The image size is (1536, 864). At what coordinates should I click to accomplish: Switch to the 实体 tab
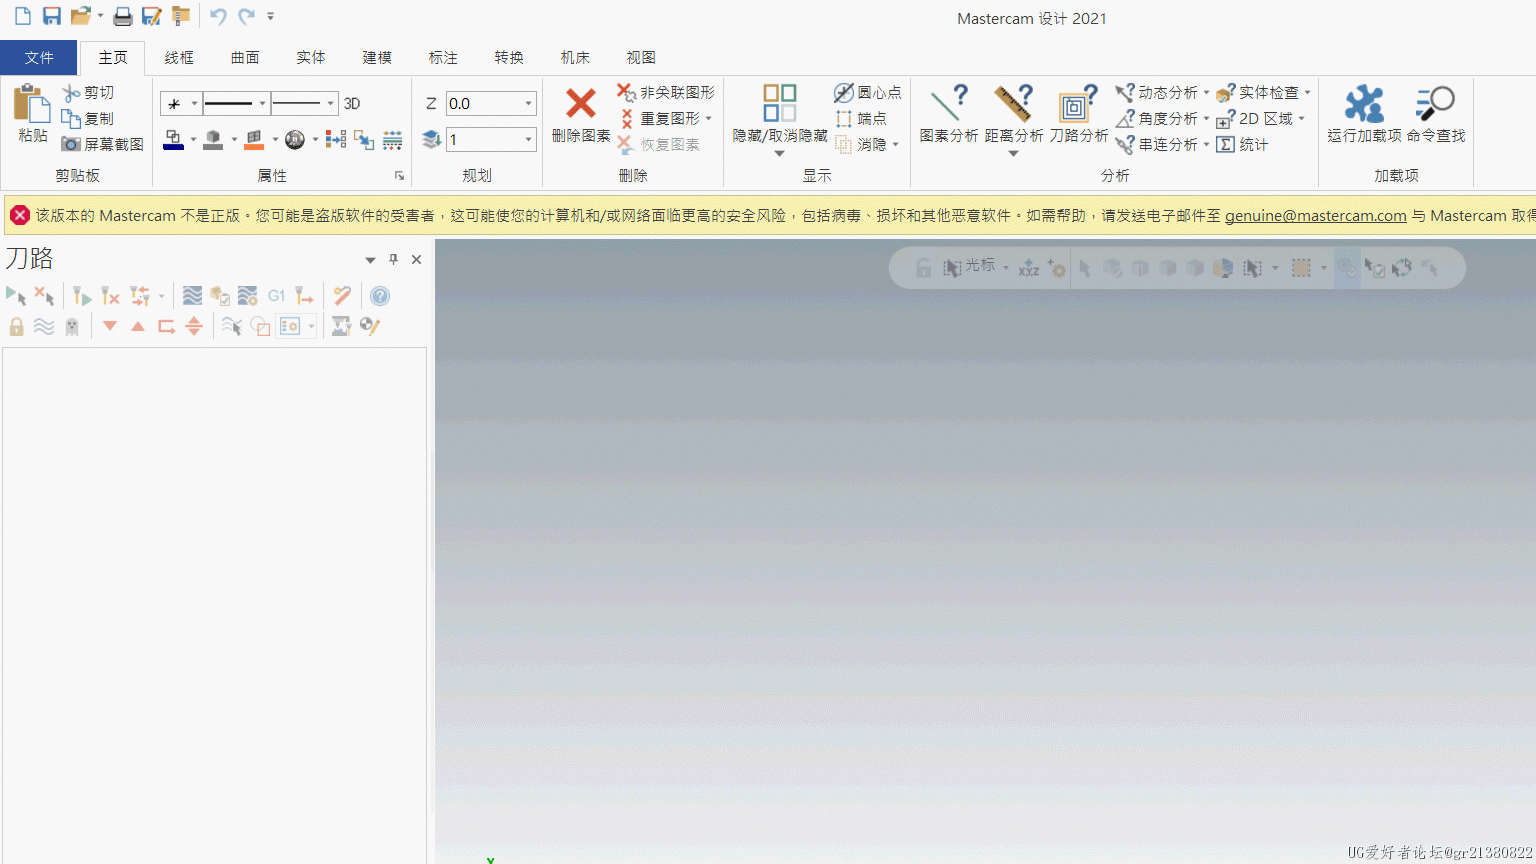[311, 57]
